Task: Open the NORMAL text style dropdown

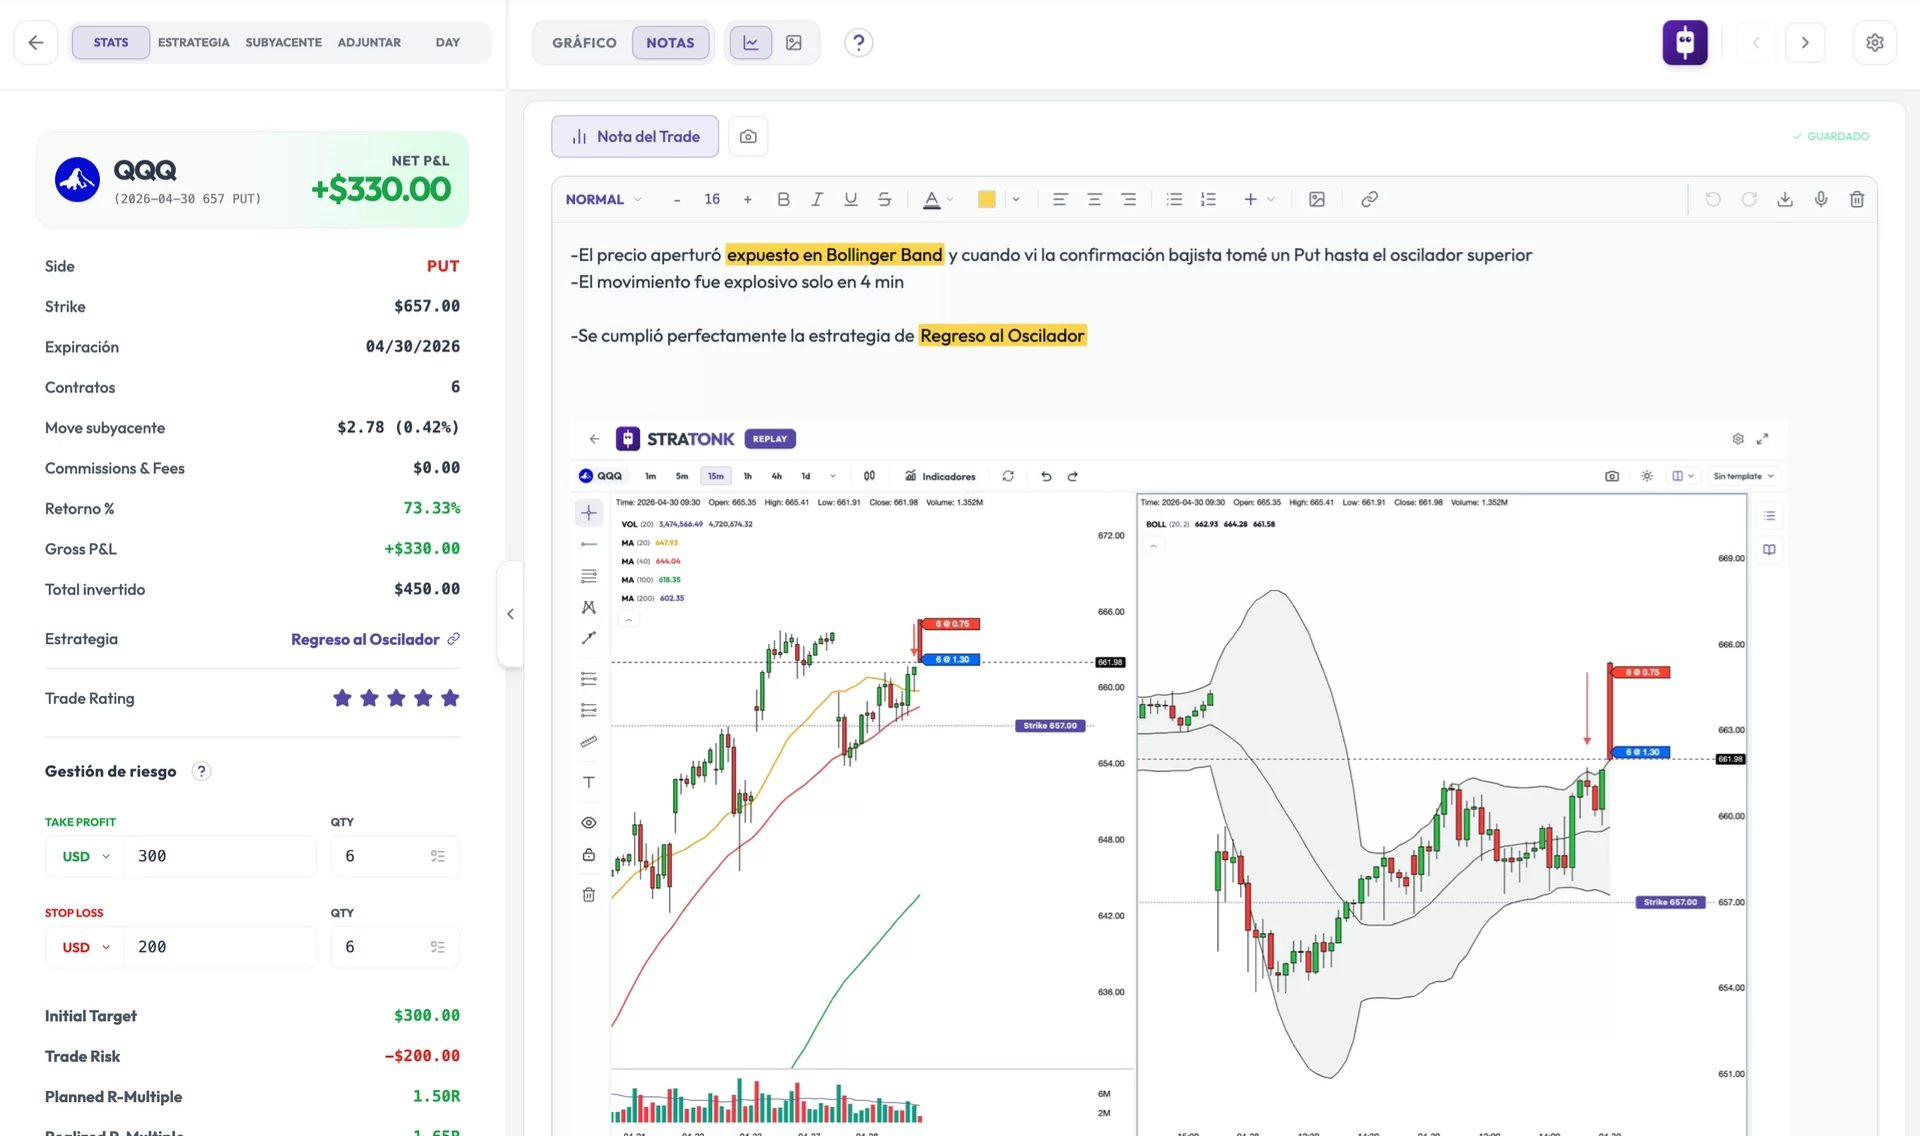Action: 603,199
